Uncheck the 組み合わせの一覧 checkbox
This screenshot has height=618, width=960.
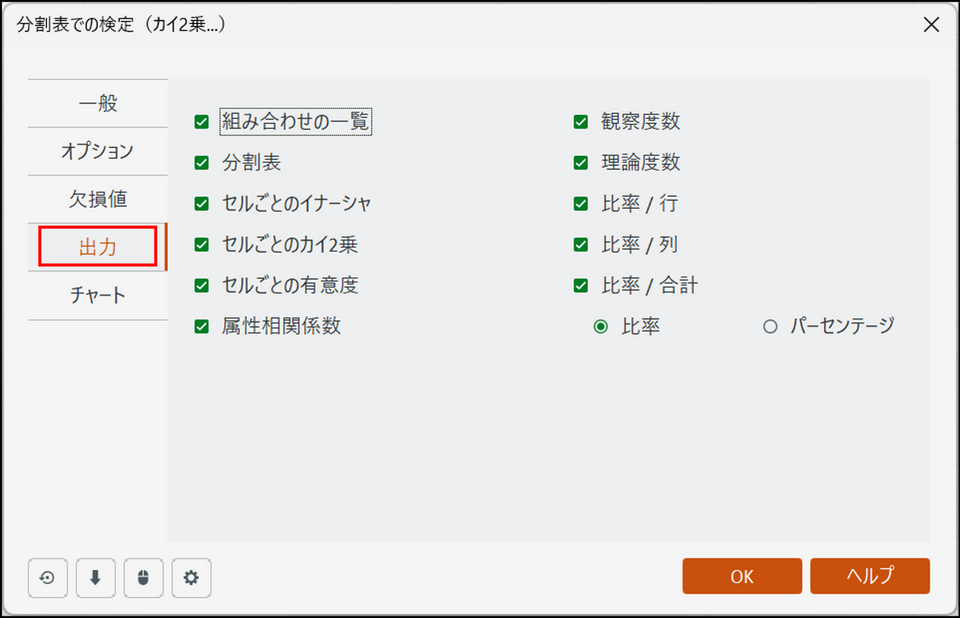point(202,122)
